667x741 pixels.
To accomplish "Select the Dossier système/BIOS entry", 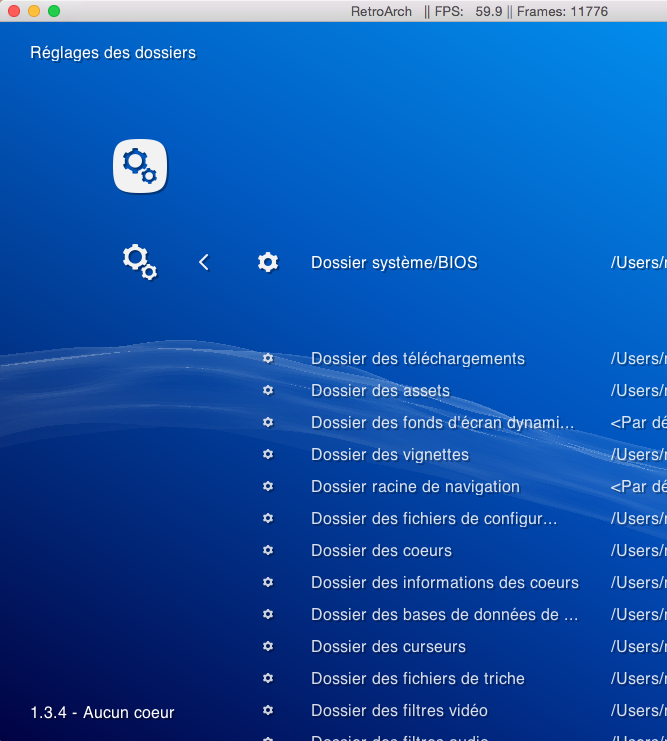I will [394, 262].
